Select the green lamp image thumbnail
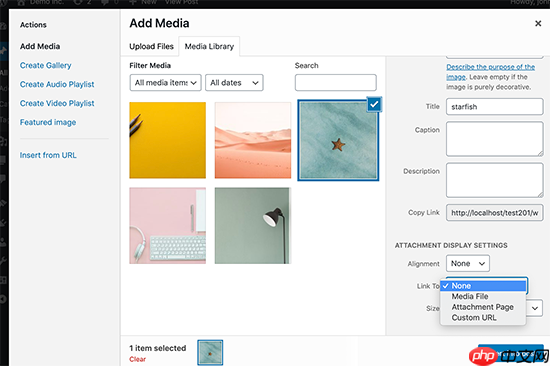Image resolution: width=550 pixels, height=366 pixels. click(x=253, y=226)
